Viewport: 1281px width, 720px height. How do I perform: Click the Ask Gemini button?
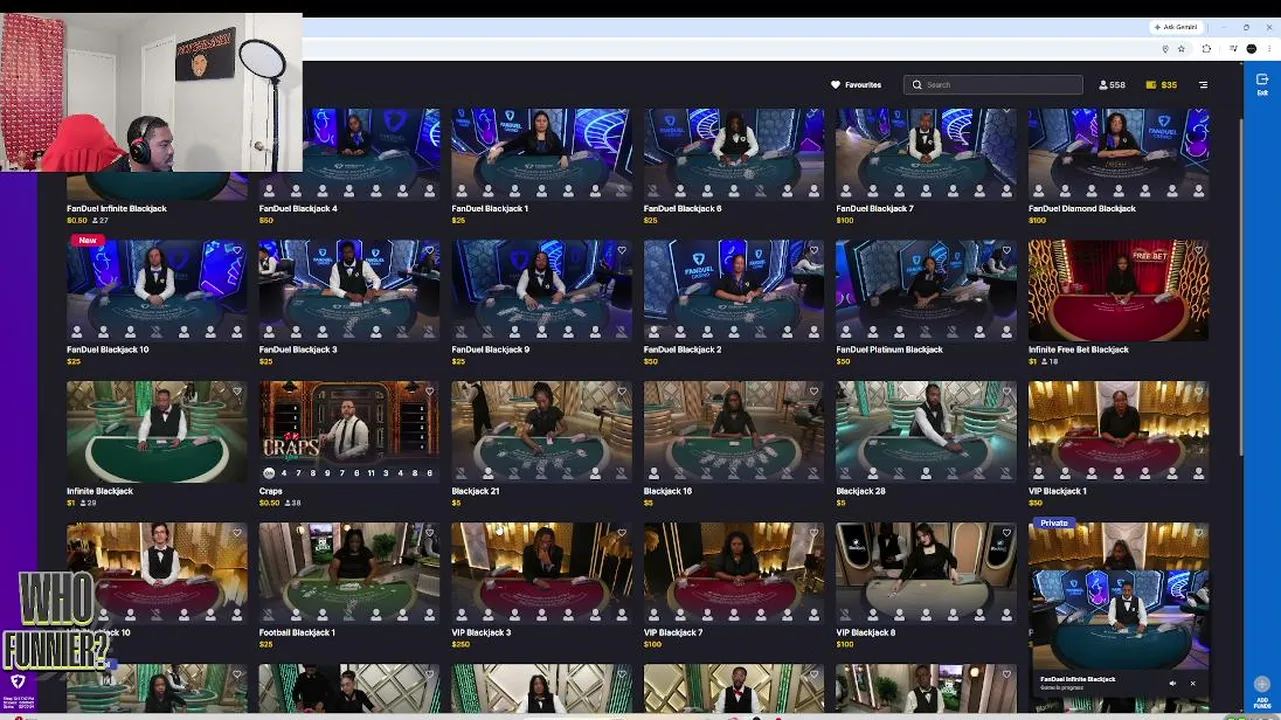pos(1177,27)
